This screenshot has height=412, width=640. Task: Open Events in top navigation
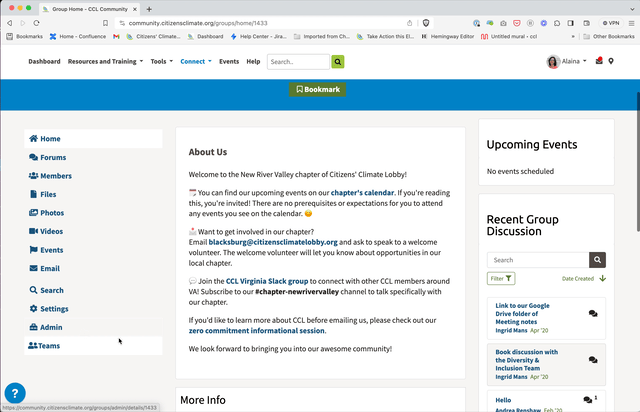click(229, 61)
